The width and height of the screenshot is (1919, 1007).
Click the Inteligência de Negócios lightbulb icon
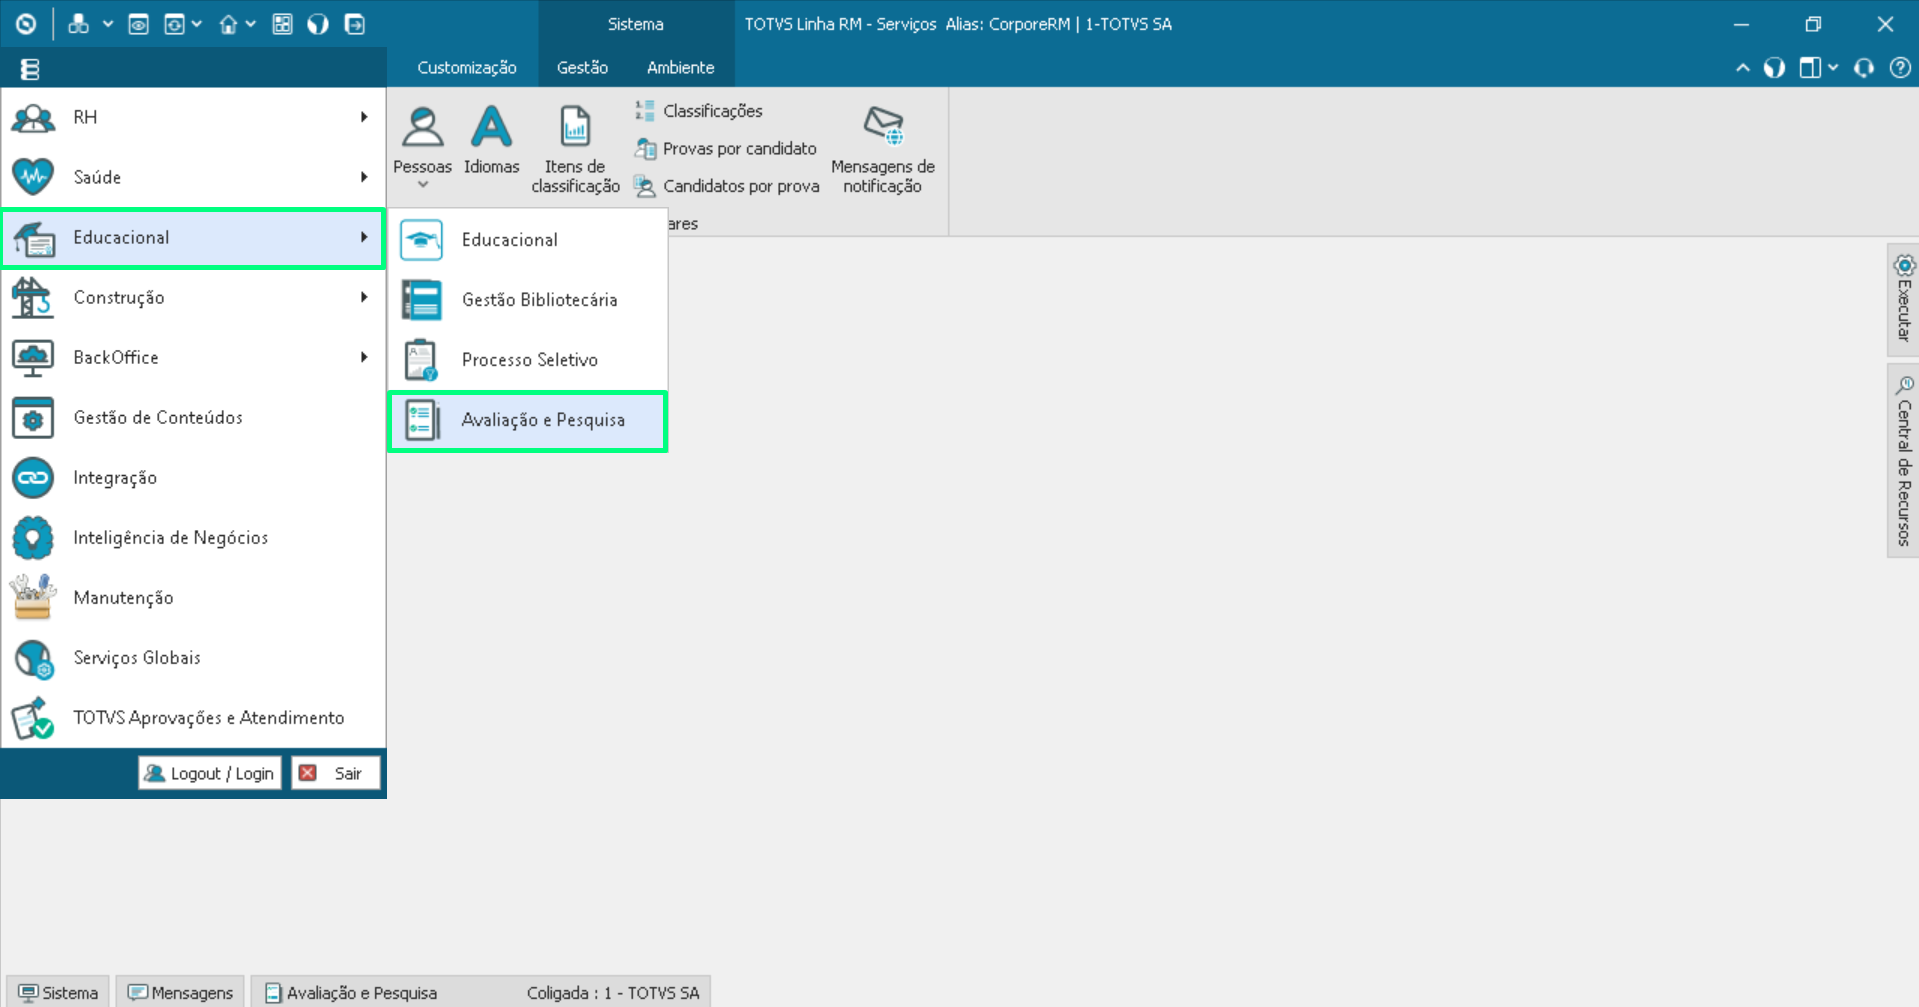pos(33,538)
